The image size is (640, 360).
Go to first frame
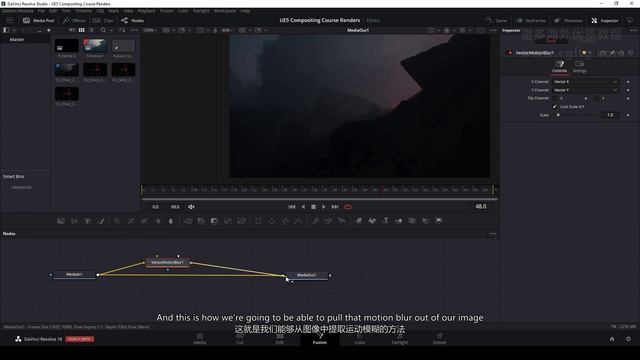pyautogui.click(x=292, y=207)
